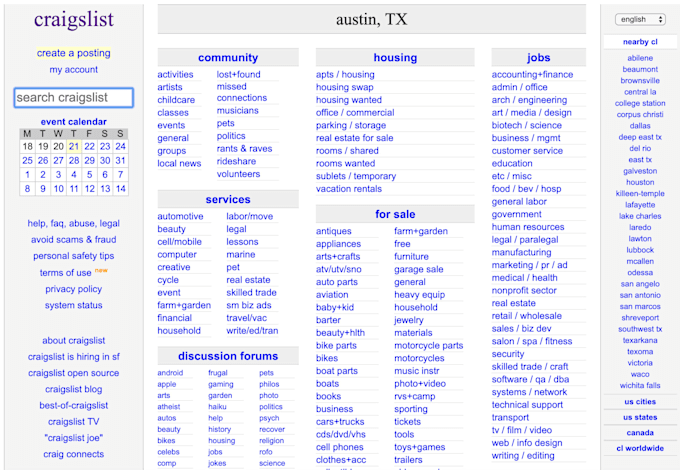
Task: Click the craigslist logo at top left
Action: click(74, 20)
